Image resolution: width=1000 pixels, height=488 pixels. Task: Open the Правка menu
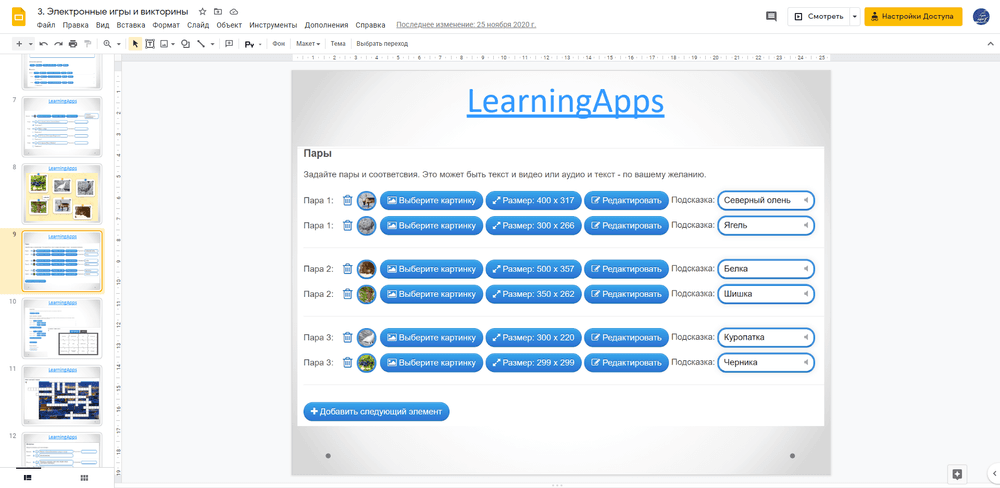tap(75, 26)
